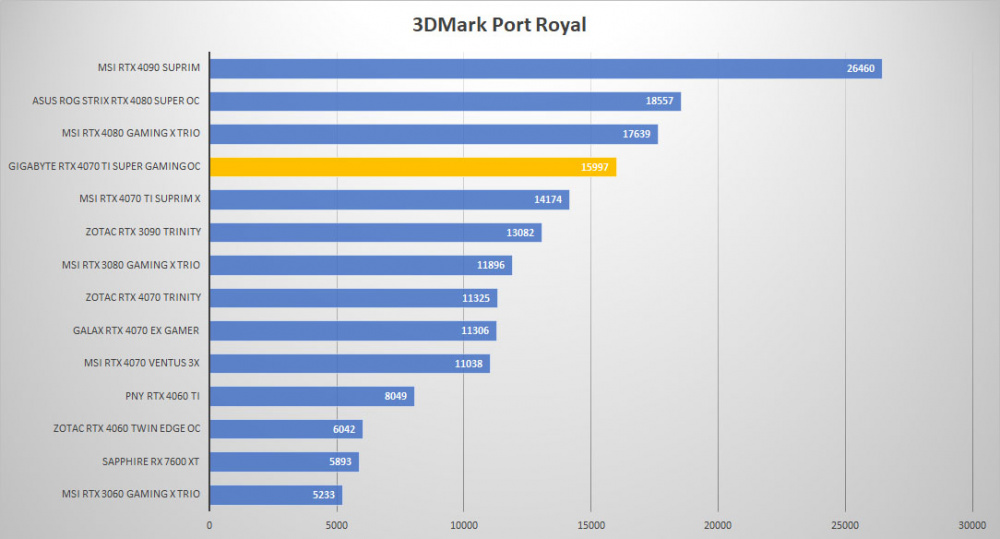Select the ZOTAC RTX 4070 TRINITY label
The height and width of the screenshot is (539, 1000).
143,297
